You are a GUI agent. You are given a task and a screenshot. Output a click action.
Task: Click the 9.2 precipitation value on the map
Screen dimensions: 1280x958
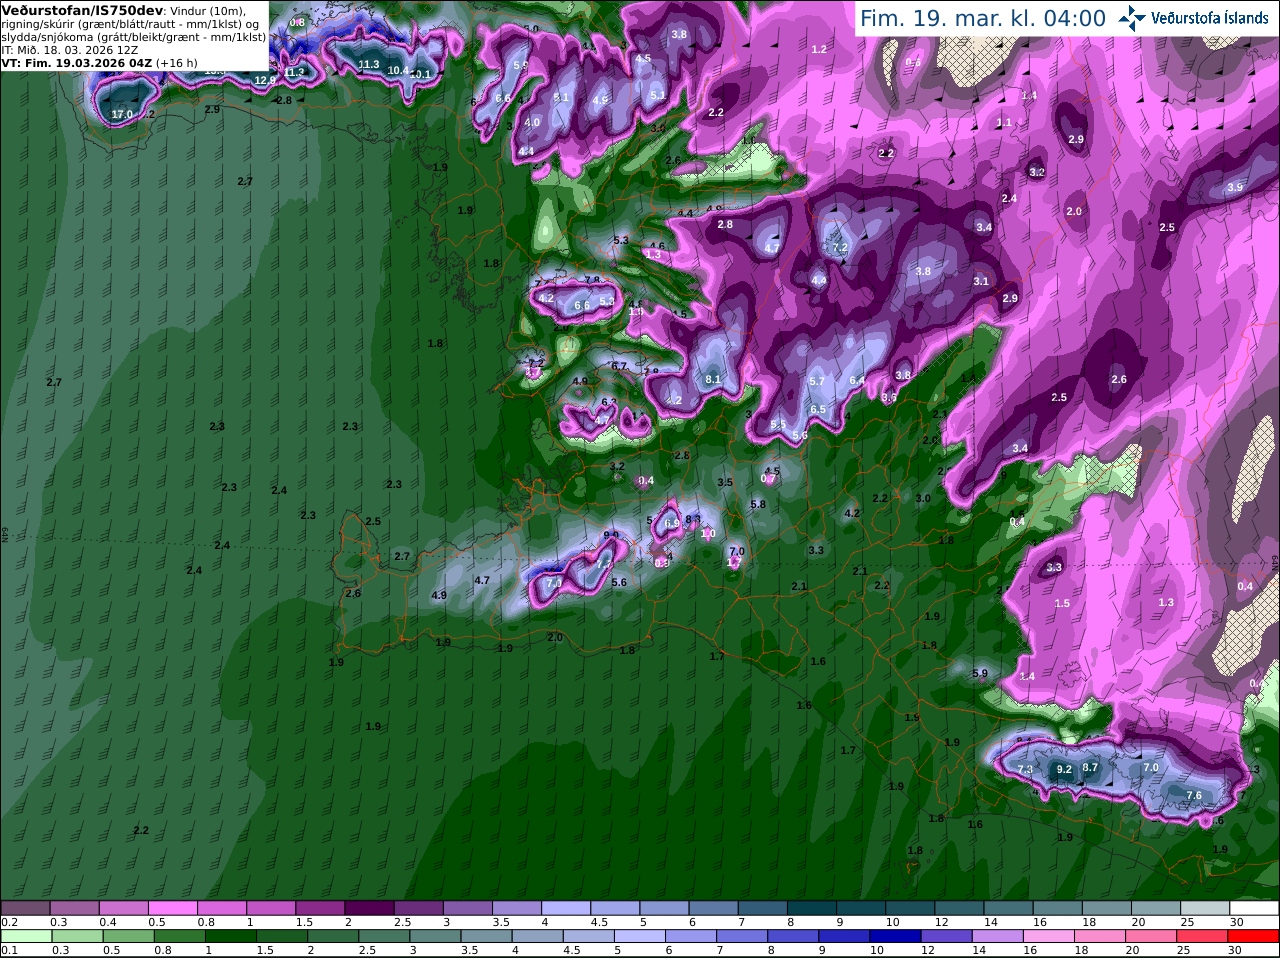coord(1064,770)
